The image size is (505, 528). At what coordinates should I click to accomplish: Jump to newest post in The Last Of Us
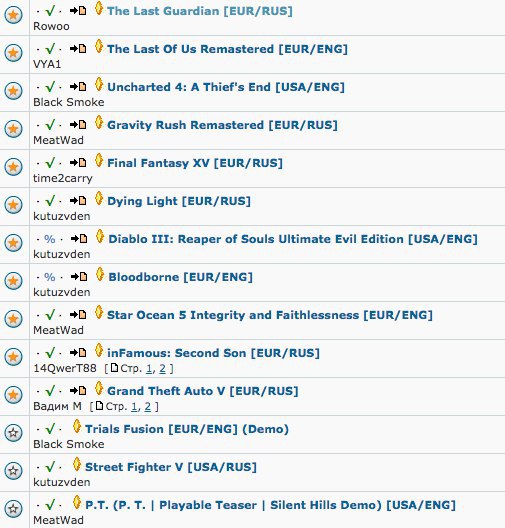tap(78, 49)
